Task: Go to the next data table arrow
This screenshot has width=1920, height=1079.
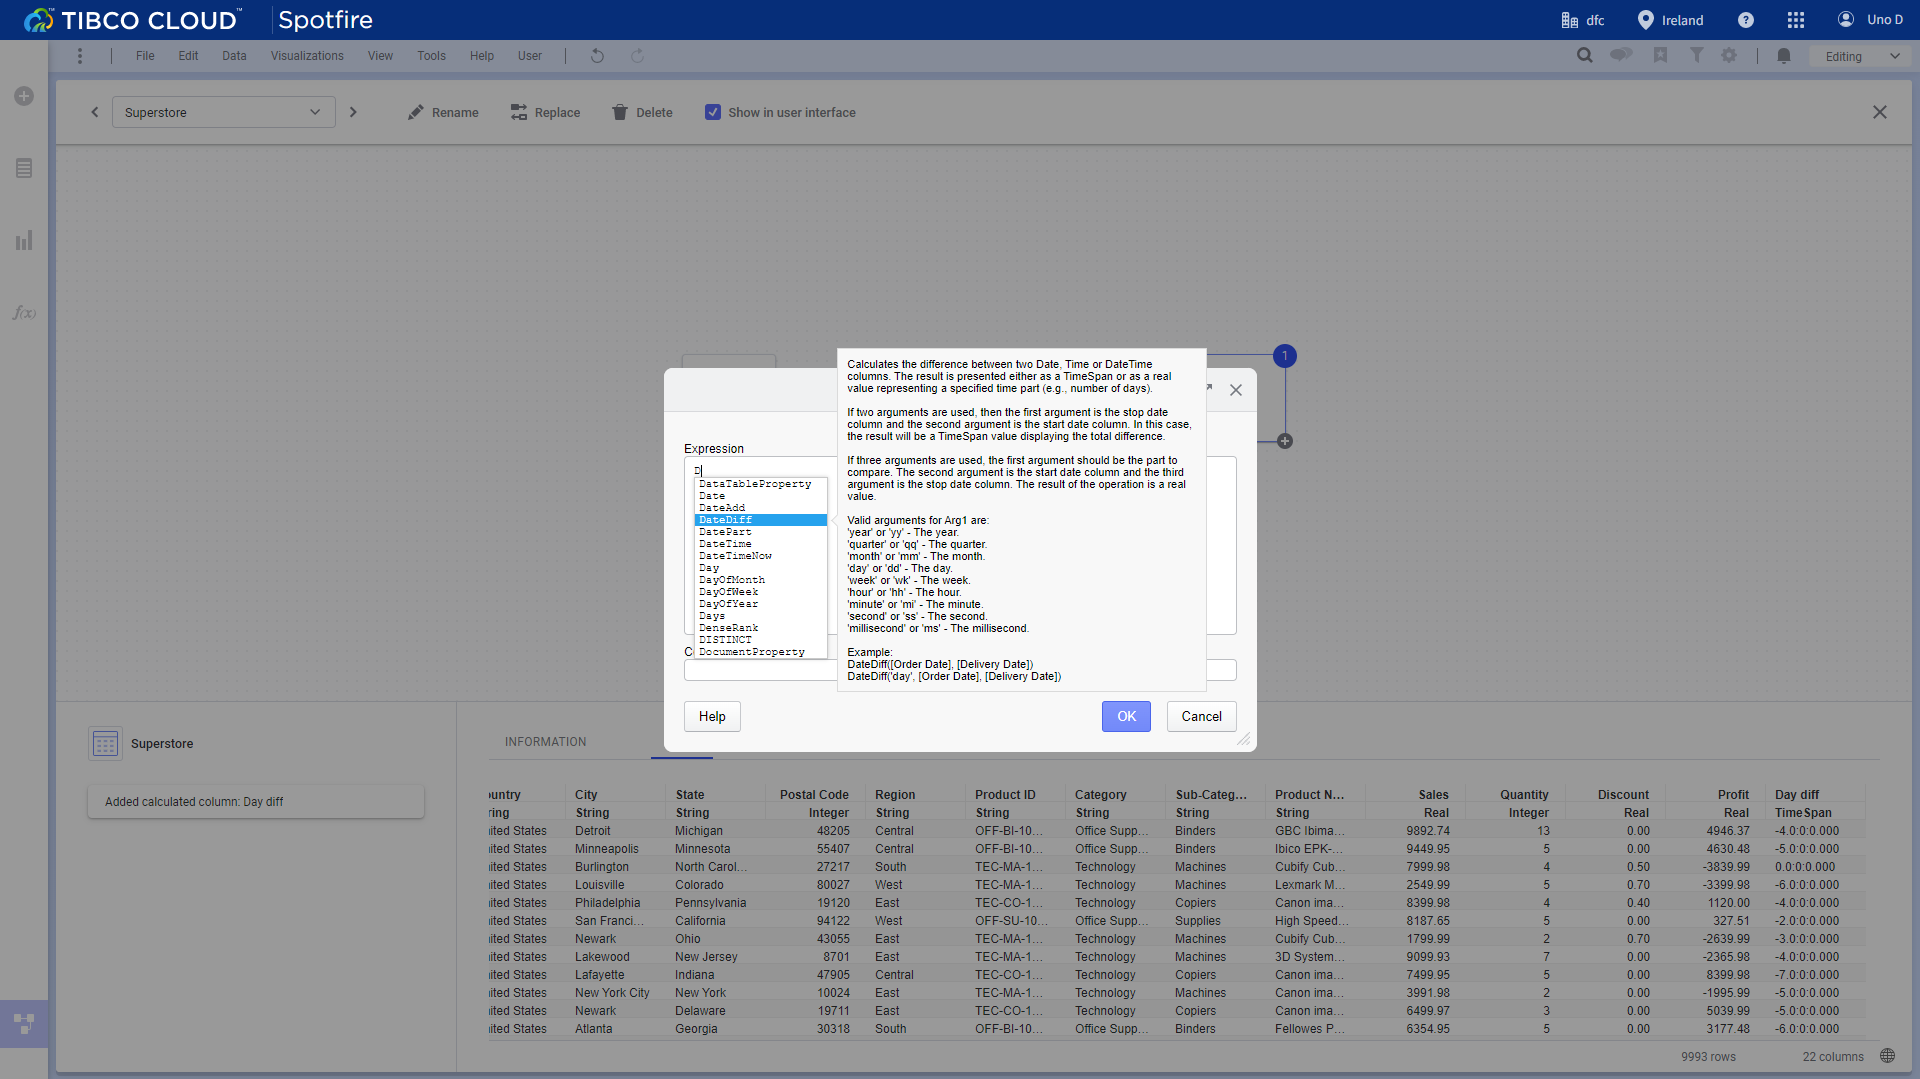Action: [x=353, y=112]
